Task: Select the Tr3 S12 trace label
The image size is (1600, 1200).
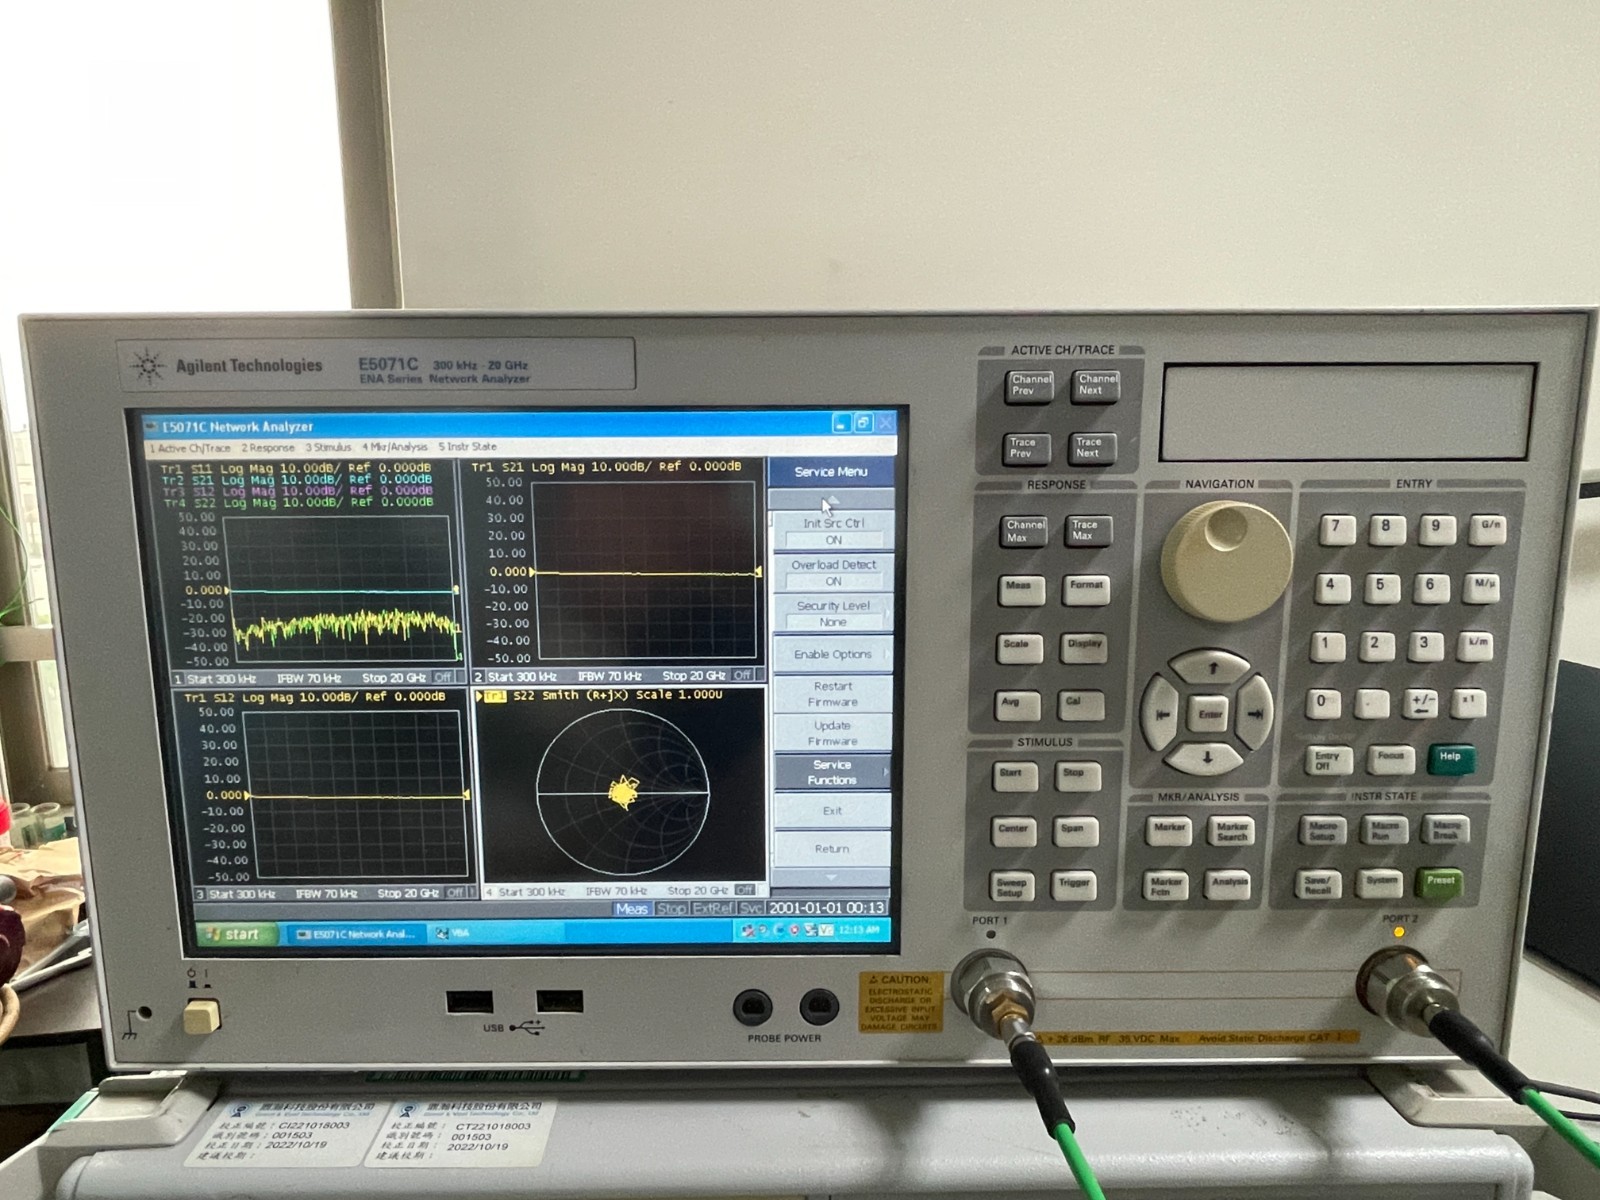Action: [x=296, y=491]
